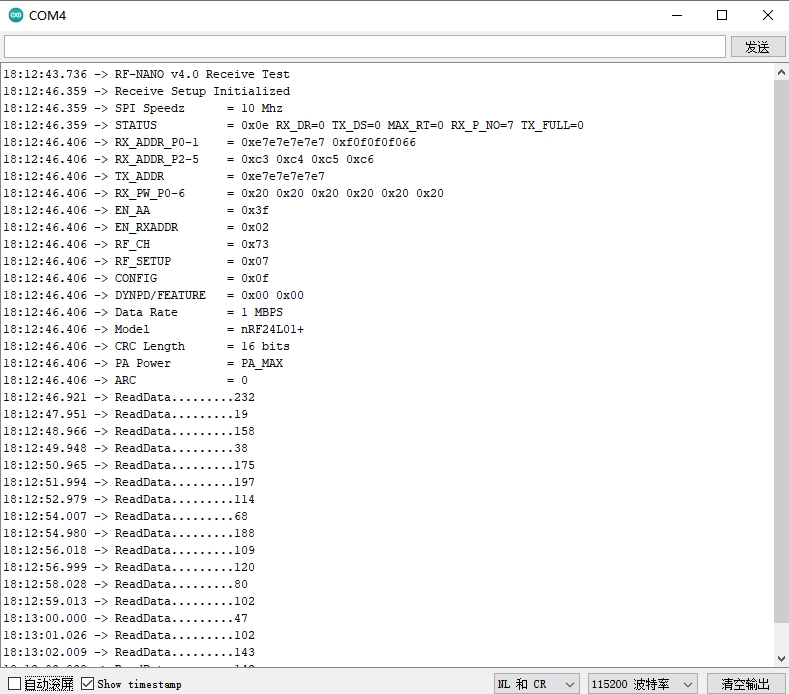The height and width of the screenshot is (694, 789).
Task: Click the ReadData line with value 47
Action: (x=125, y=619)
